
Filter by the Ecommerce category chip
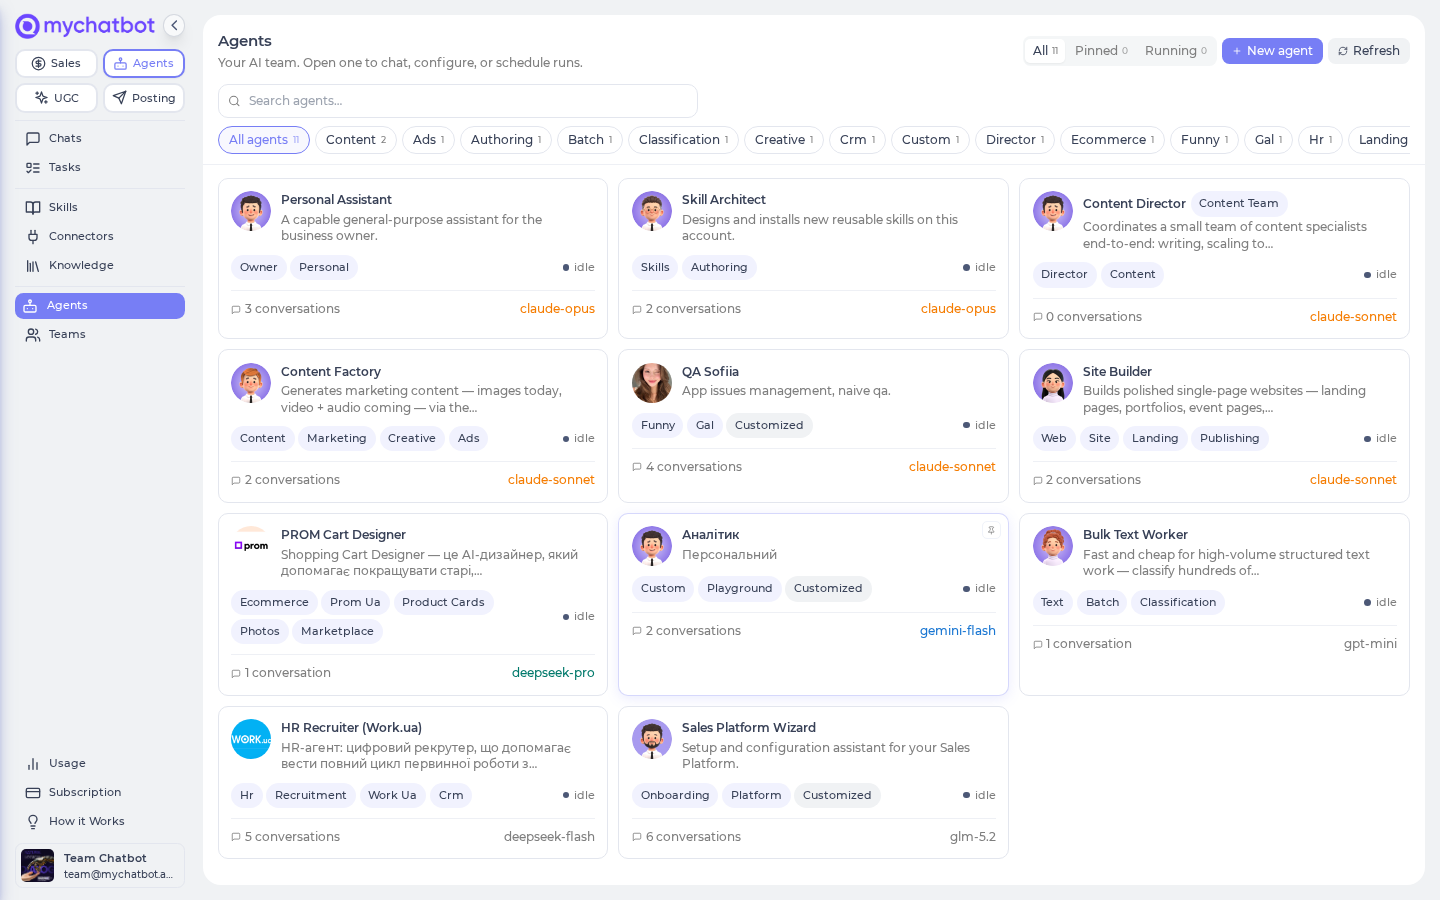click(1113, 140)
